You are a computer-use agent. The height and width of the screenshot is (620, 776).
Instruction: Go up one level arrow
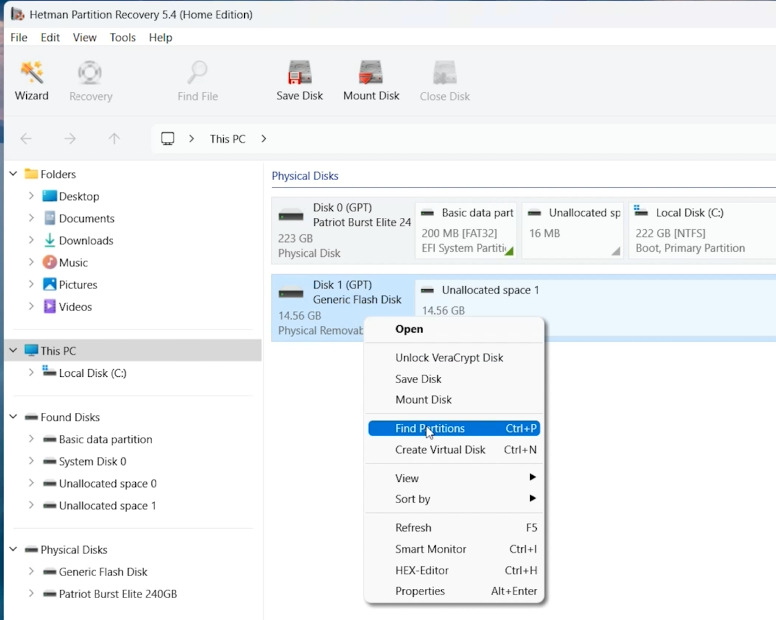[x=114, y=139]
